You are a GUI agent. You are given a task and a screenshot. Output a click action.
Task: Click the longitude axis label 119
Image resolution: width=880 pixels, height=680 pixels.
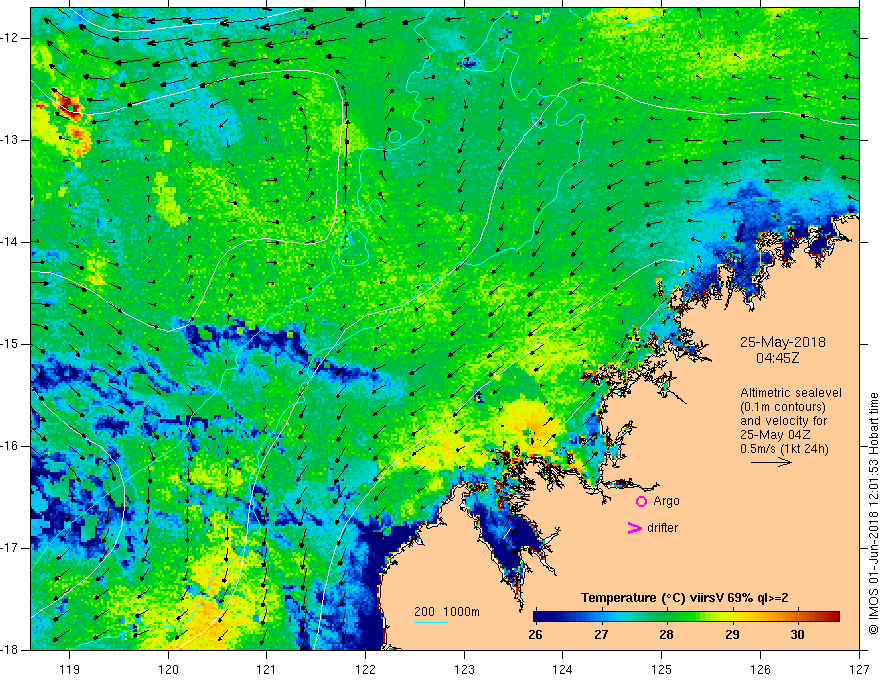pos(70,669)
